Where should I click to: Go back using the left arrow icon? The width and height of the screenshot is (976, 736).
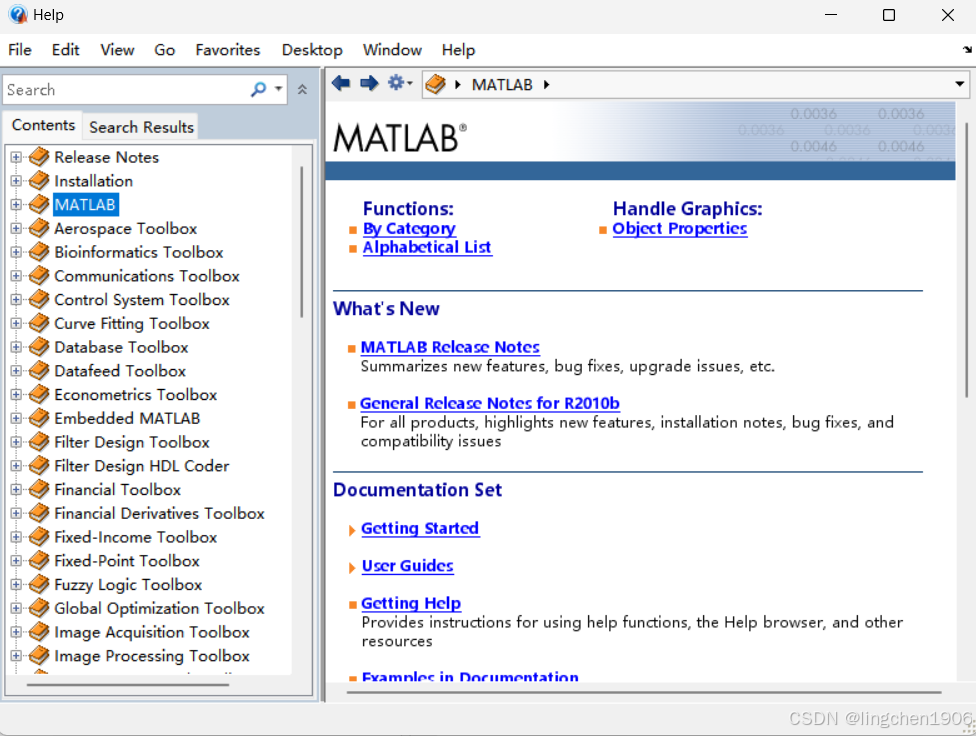point(340,83)
